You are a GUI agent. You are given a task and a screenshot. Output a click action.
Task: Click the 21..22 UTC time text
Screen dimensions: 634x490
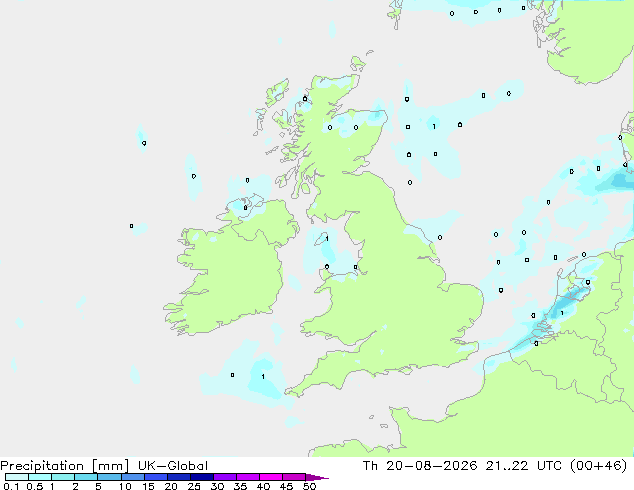pyautogui.click(x=523, y=466)
